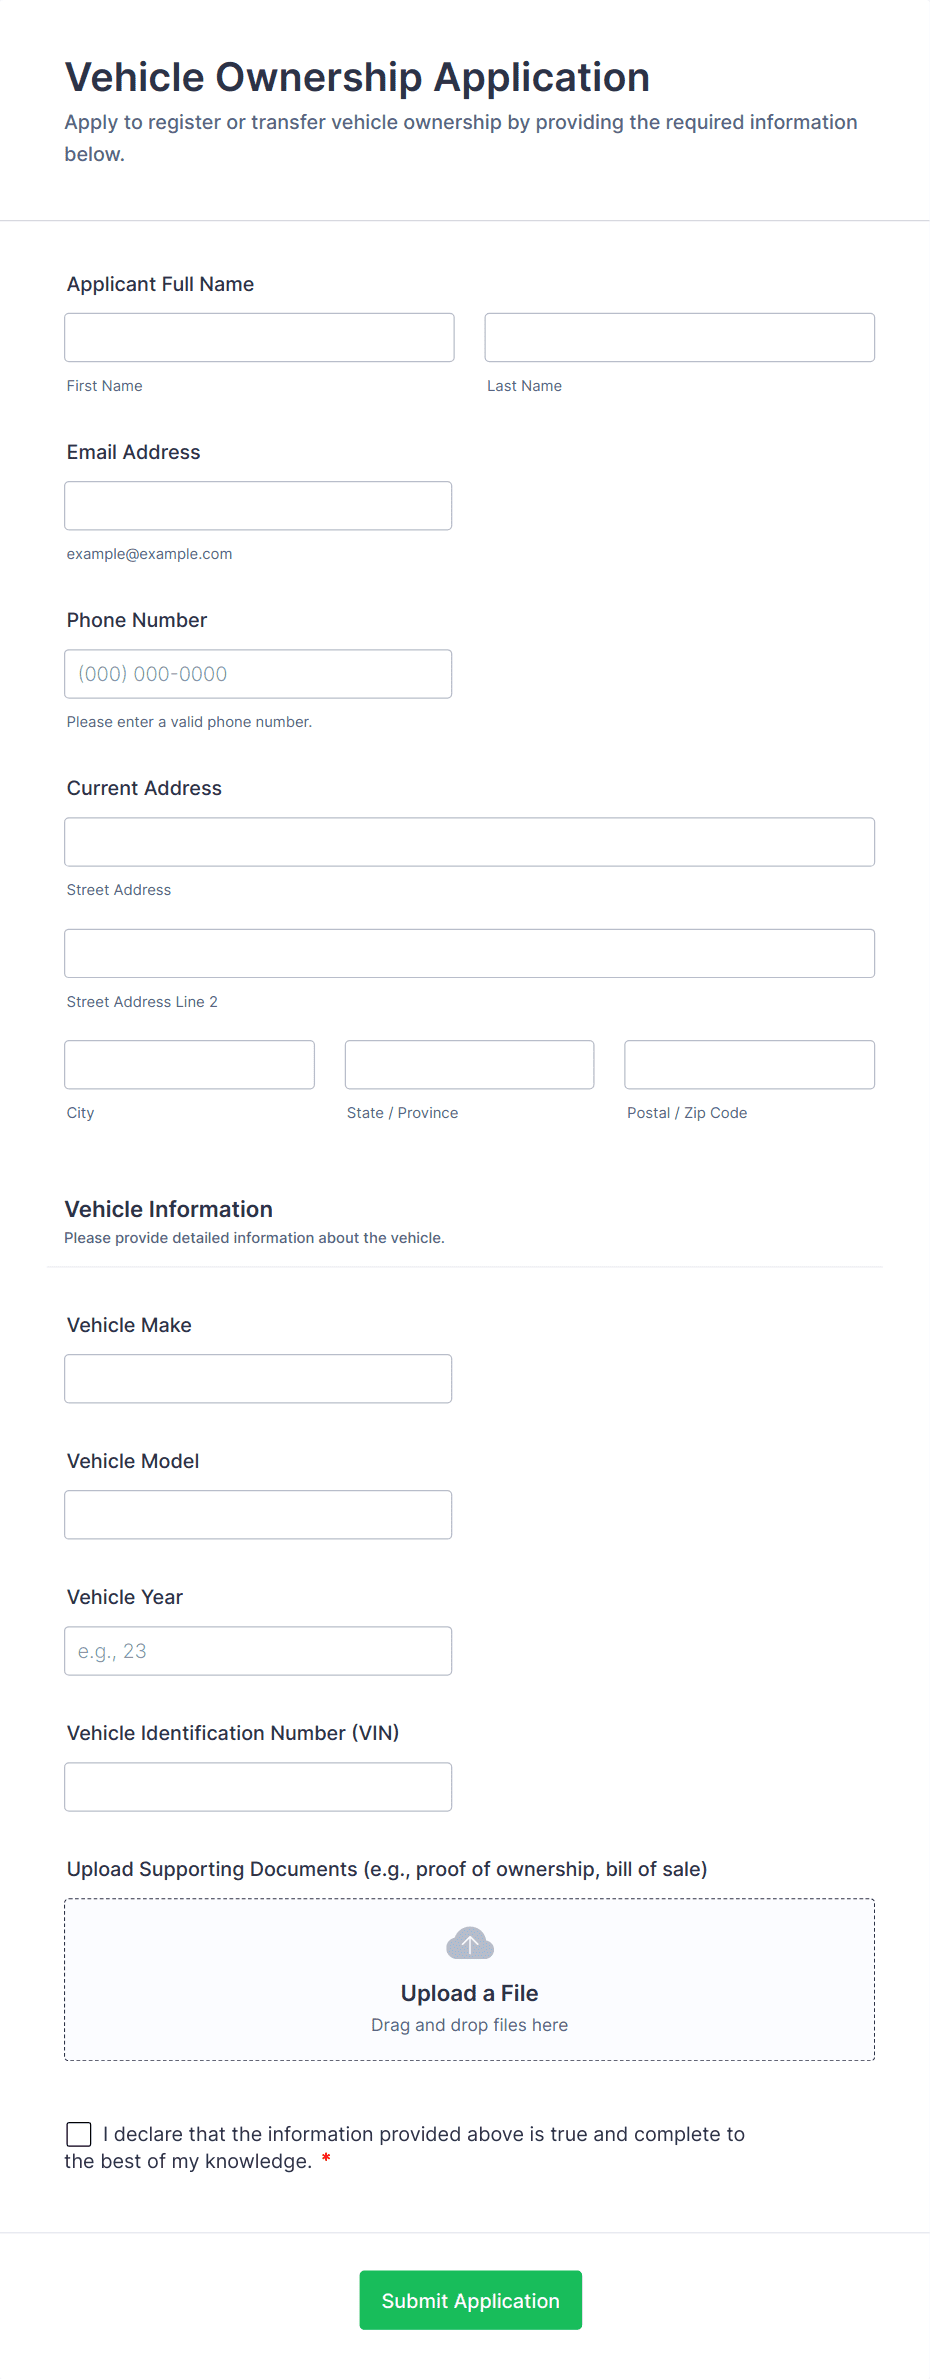
Task: Select the Email Address field
Action: [258, 506]
